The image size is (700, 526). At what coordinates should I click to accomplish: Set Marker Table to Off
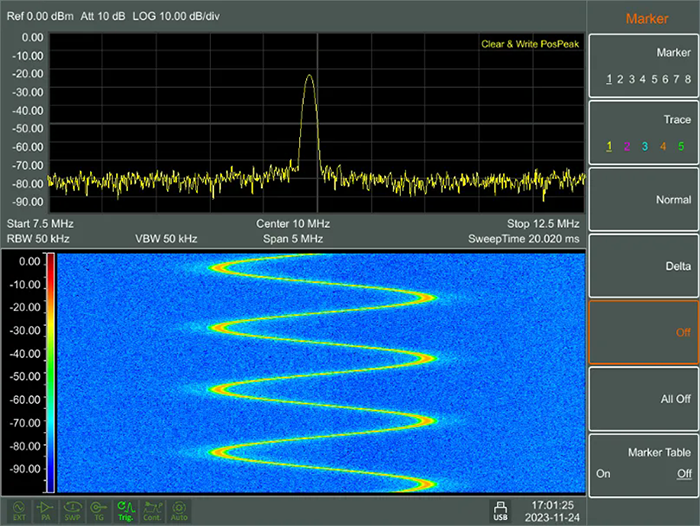click(x=684, y=474)
